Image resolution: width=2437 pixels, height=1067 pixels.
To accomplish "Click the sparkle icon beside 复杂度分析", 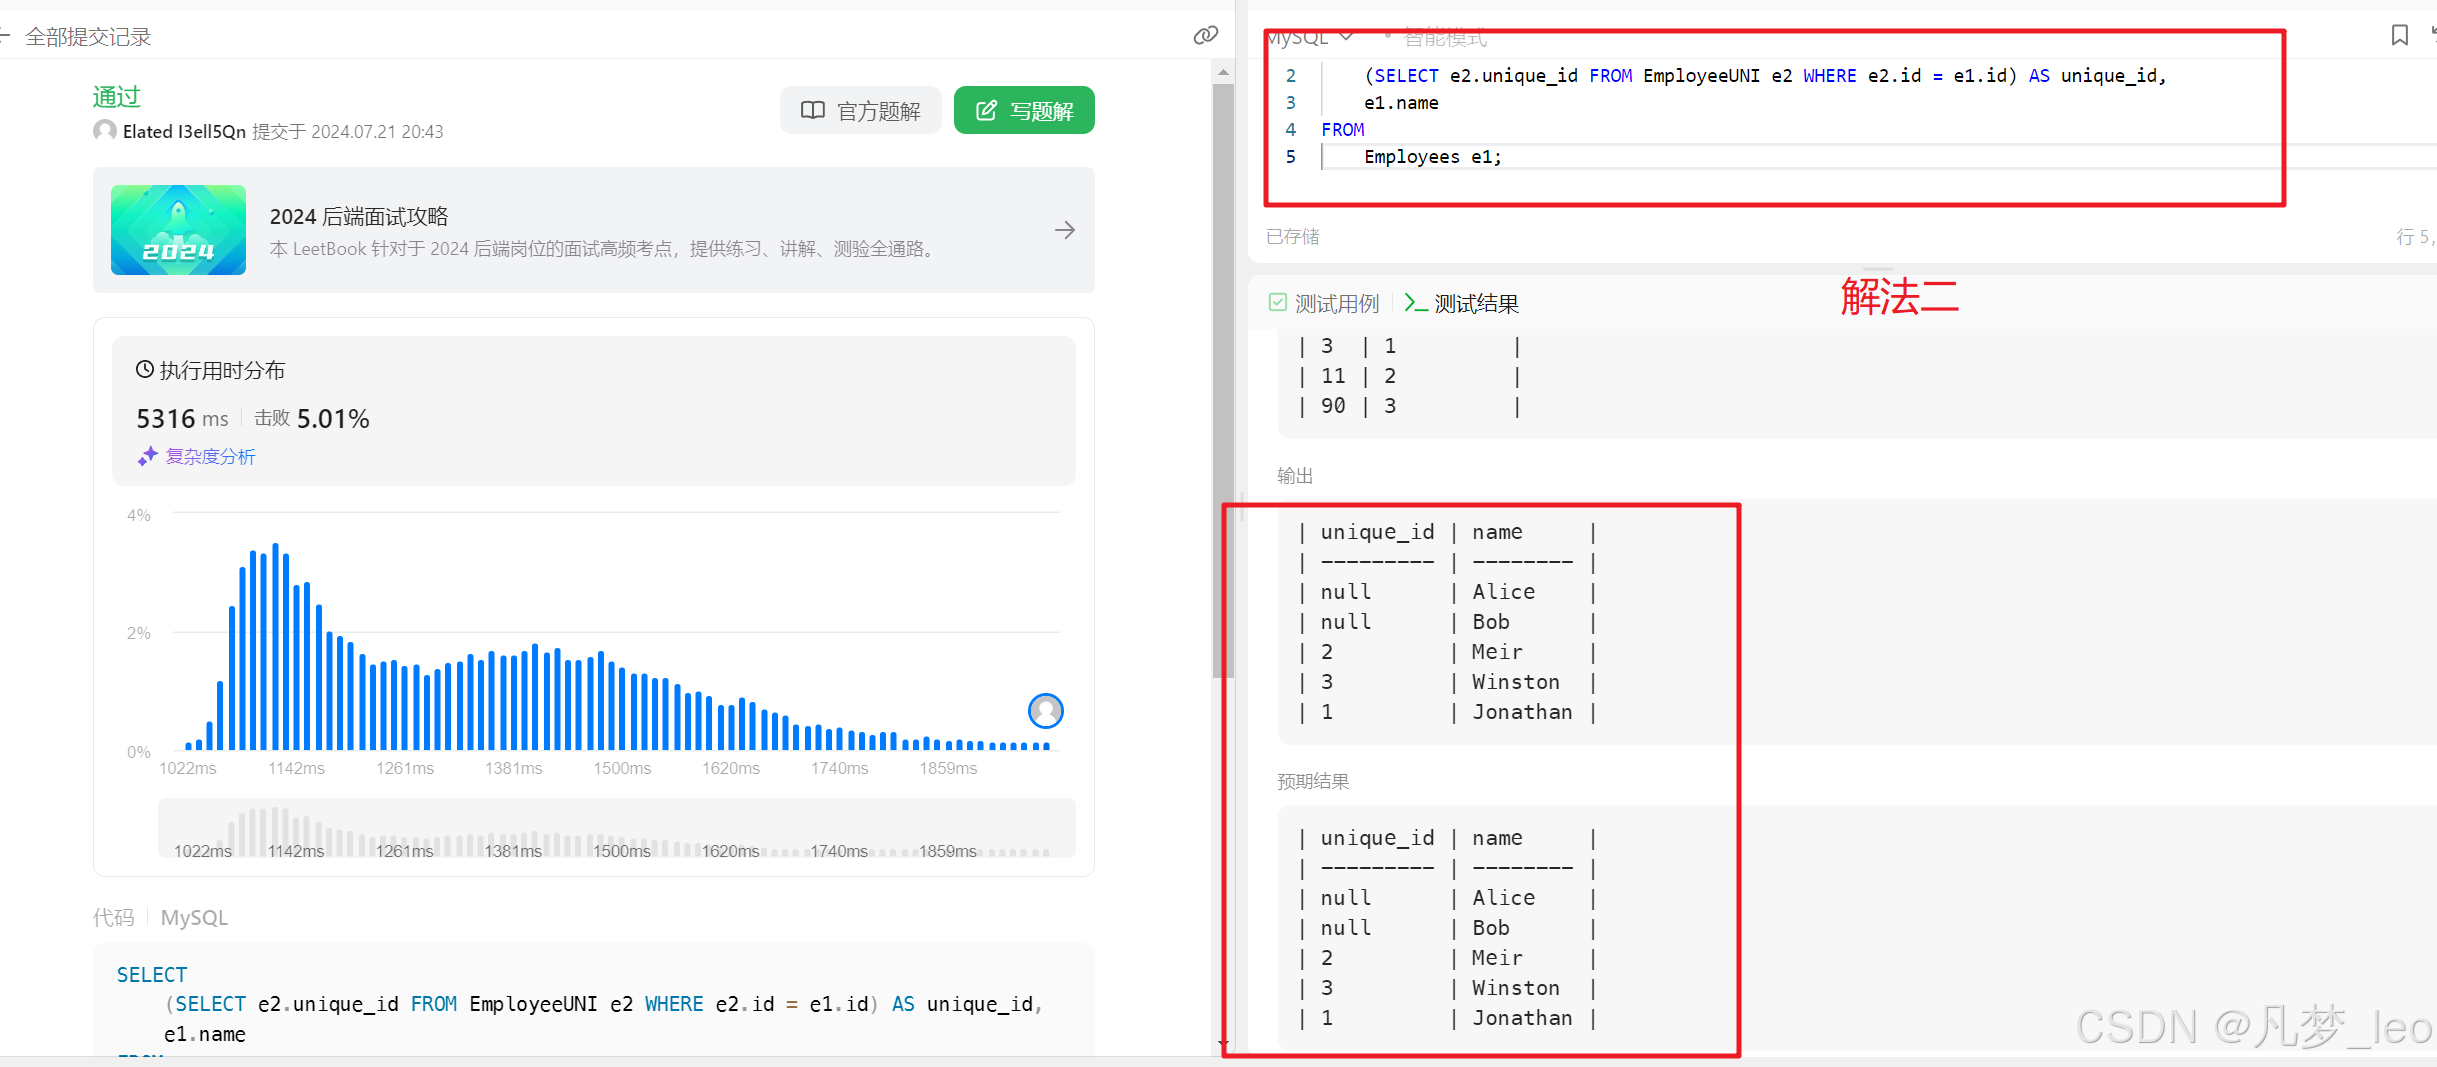I will [x=148, y=456].
